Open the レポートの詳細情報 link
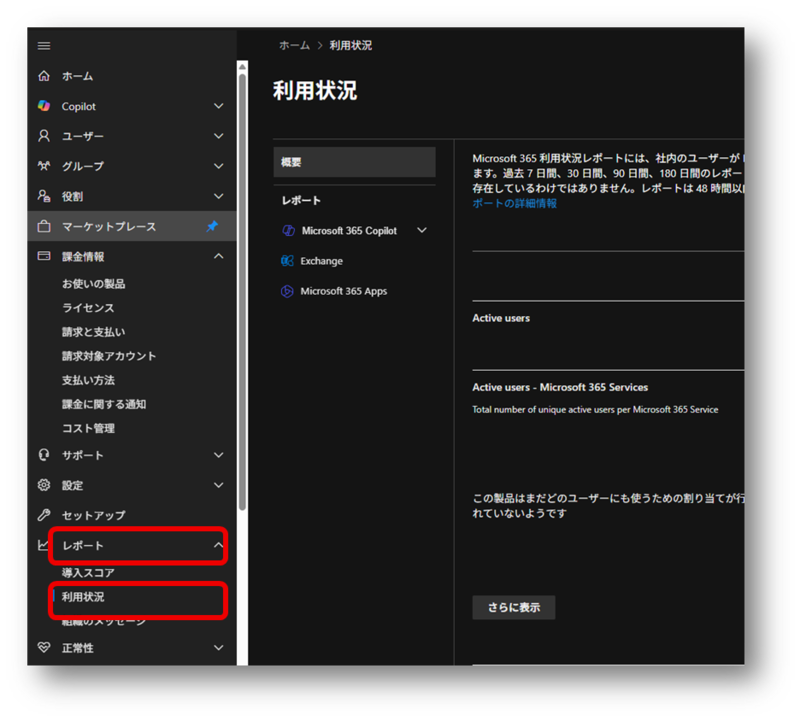Viewport: 800px width, 721px height. pyautogui.click(x=514, y=203)
